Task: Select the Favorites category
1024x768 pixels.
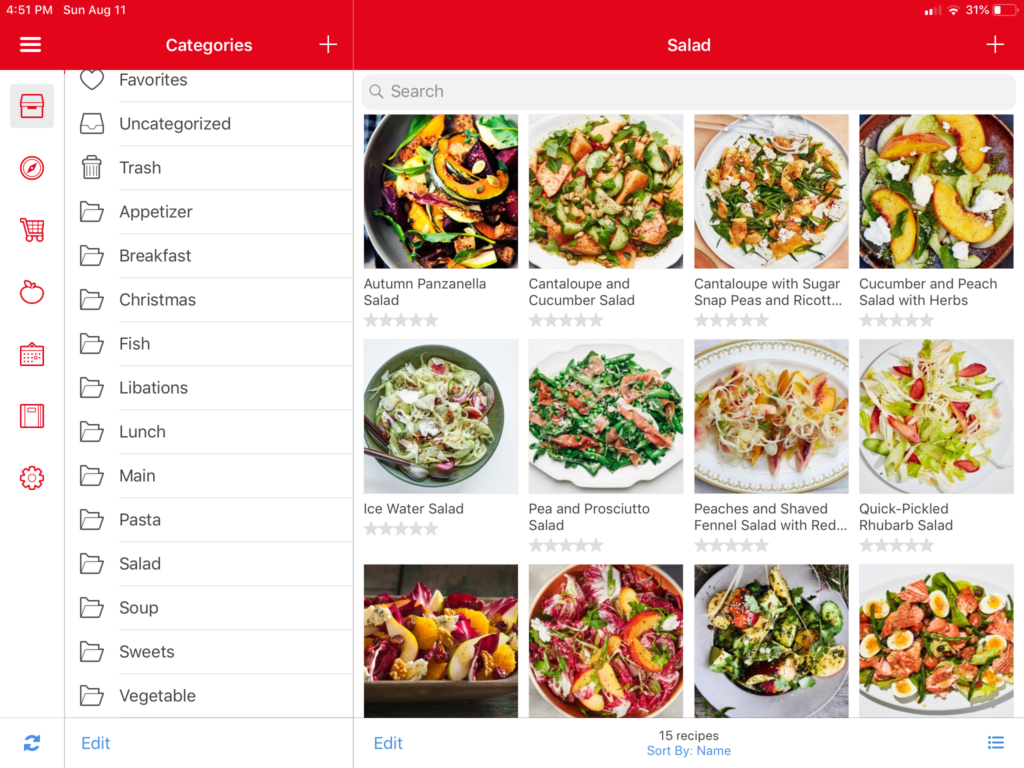Action: coord(153,80)
